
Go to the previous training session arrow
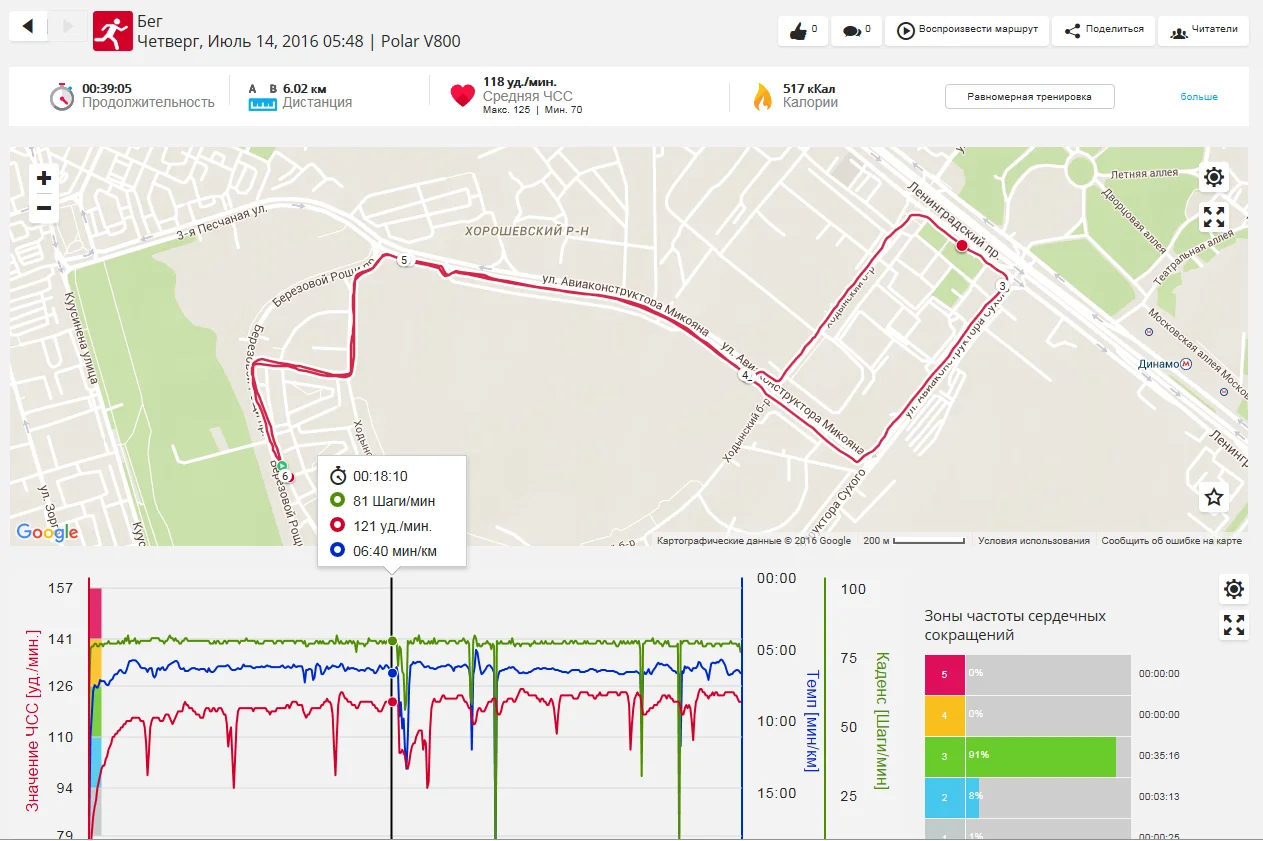(28, 27)
